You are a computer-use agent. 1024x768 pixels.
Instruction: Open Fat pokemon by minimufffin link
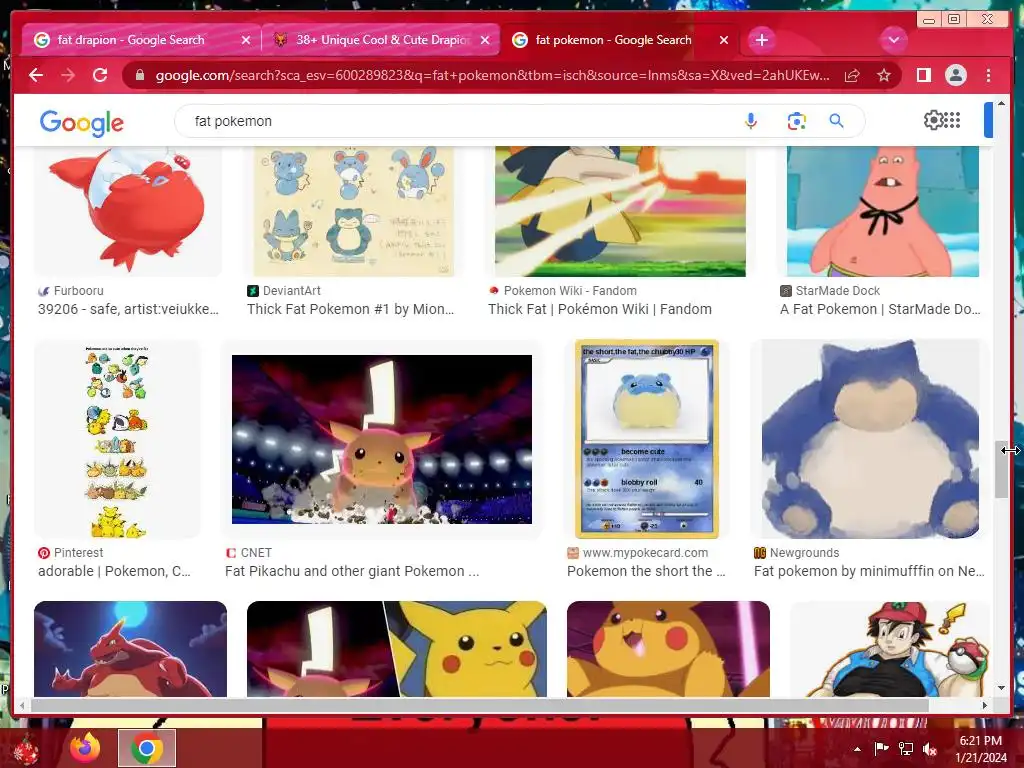pyautogui.click(x=869, y=571)
